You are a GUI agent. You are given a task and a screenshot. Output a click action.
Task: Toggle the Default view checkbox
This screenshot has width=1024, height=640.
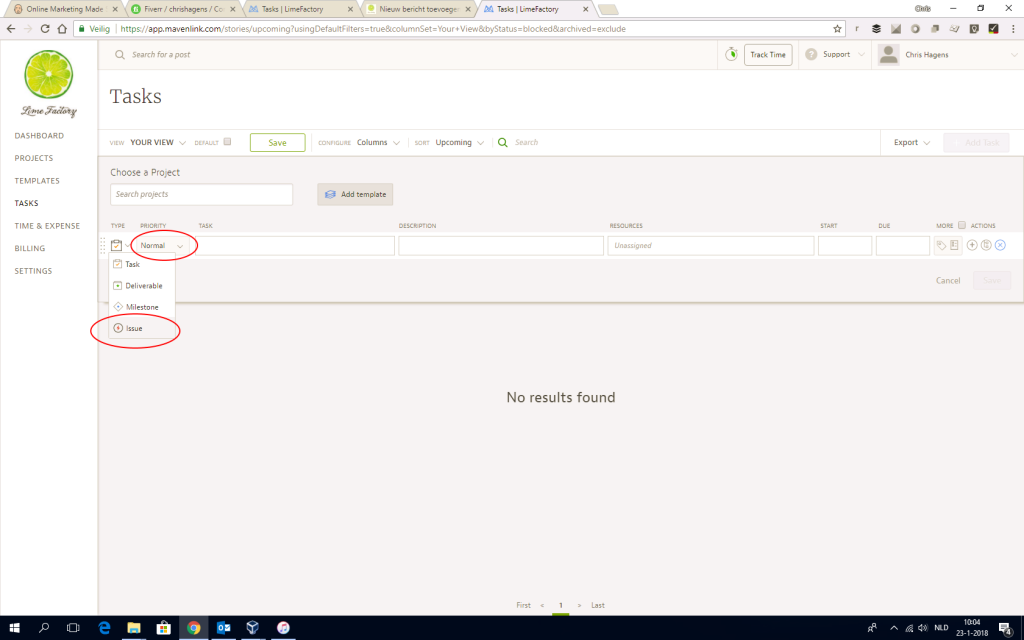(x=227, y=142)
